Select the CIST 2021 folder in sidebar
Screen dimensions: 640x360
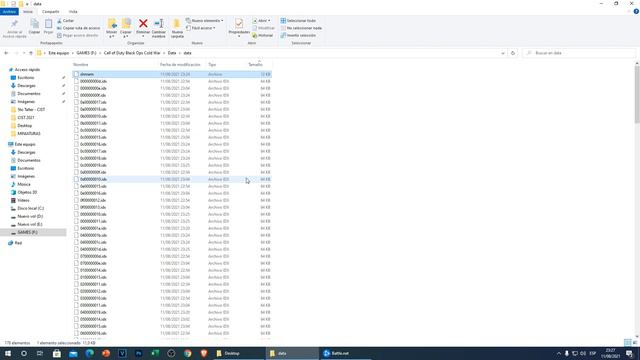coord(25,118)
